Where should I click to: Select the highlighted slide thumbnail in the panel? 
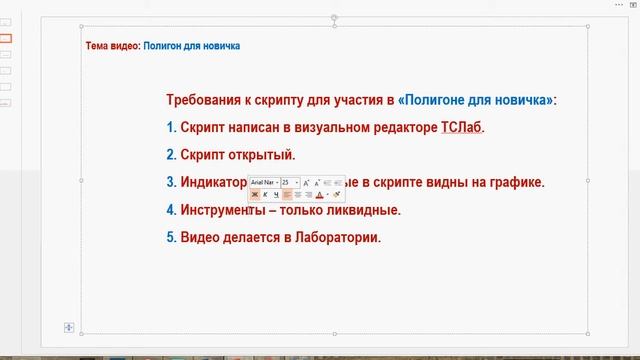pyautogui.click(x=6, y=38)
